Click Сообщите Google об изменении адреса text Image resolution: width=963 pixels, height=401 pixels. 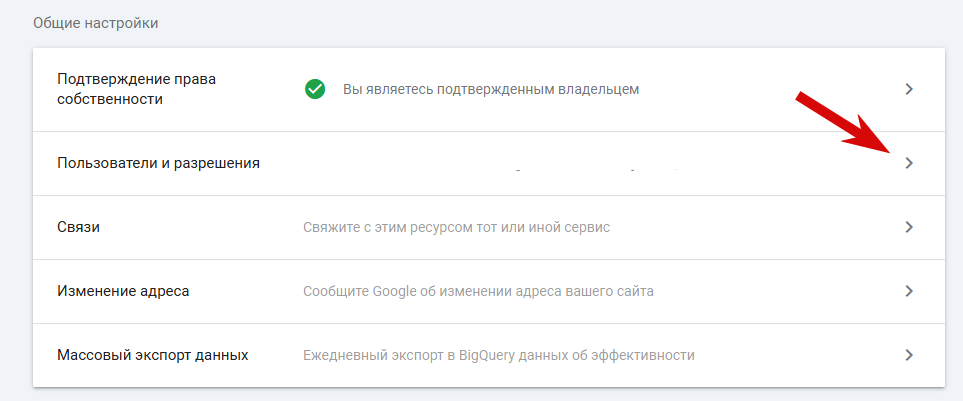(478, 291)
